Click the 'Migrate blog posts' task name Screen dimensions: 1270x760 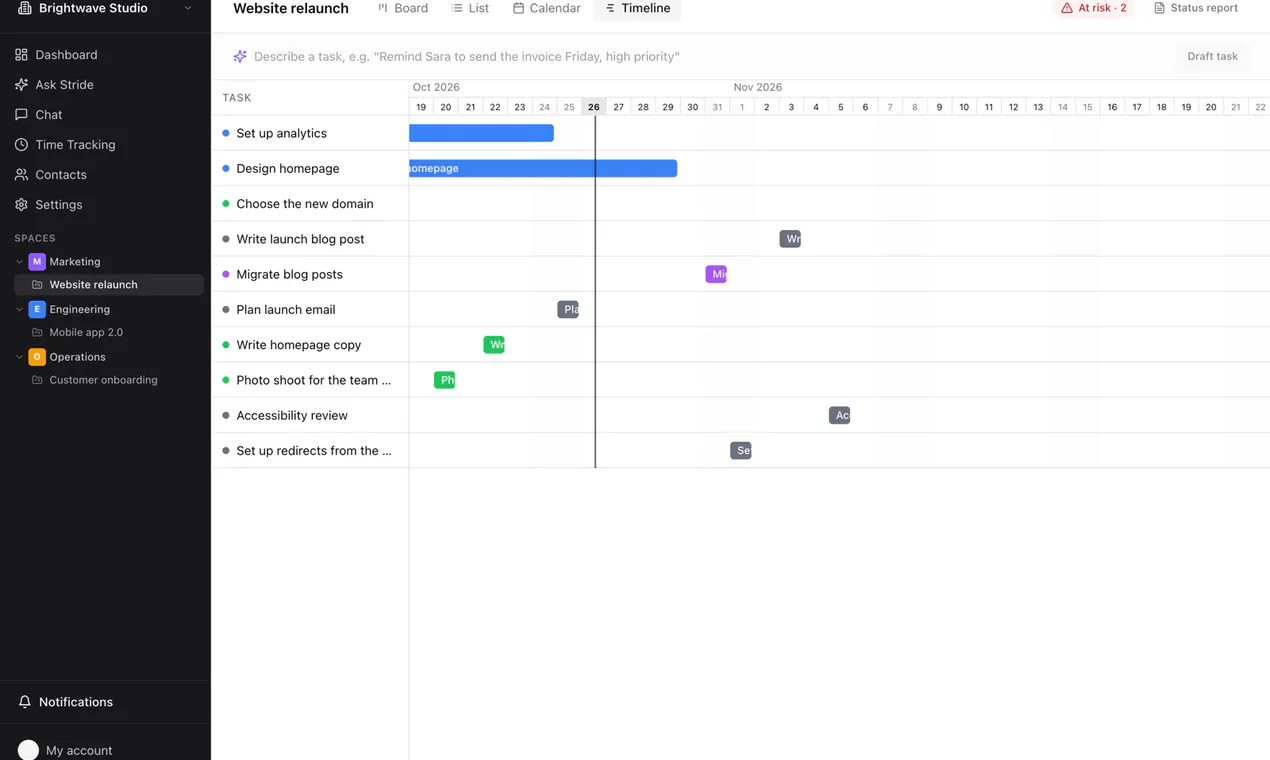[x=289, y=274]
